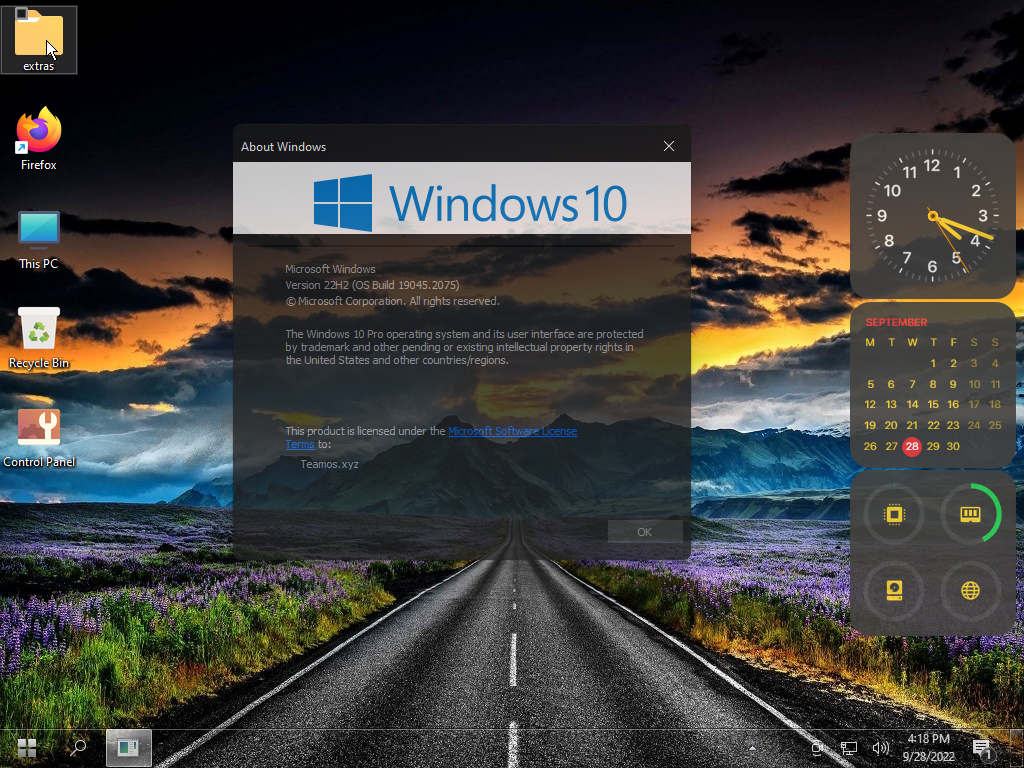Click day 30 in the calendar widget
Screen dimensions: 1024x768
(x=953, y=446)
